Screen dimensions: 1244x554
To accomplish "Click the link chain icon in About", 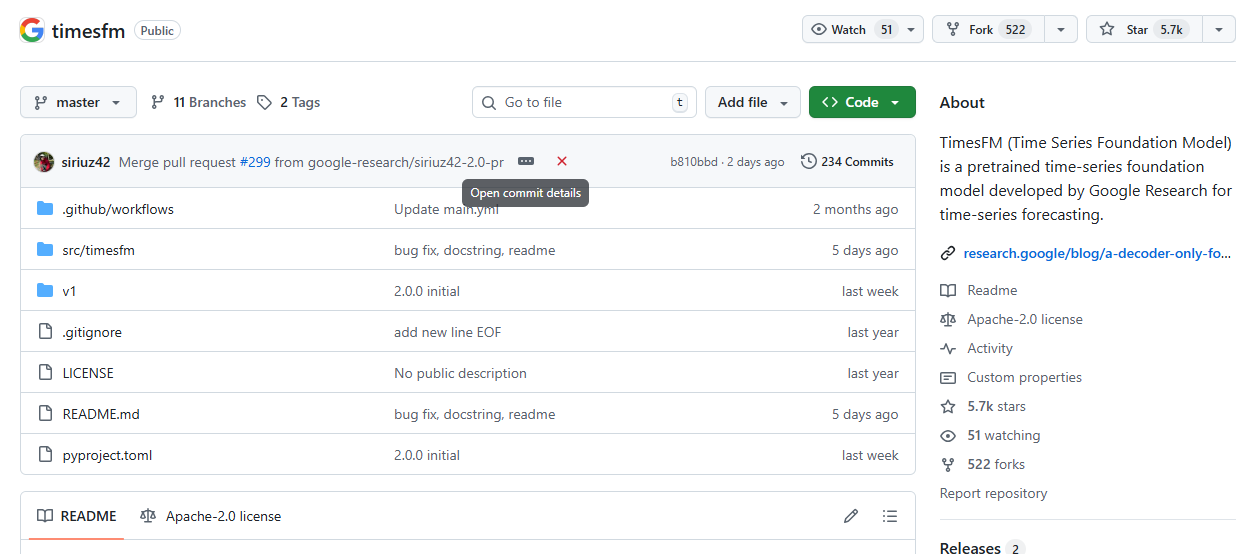I will 948,253.
